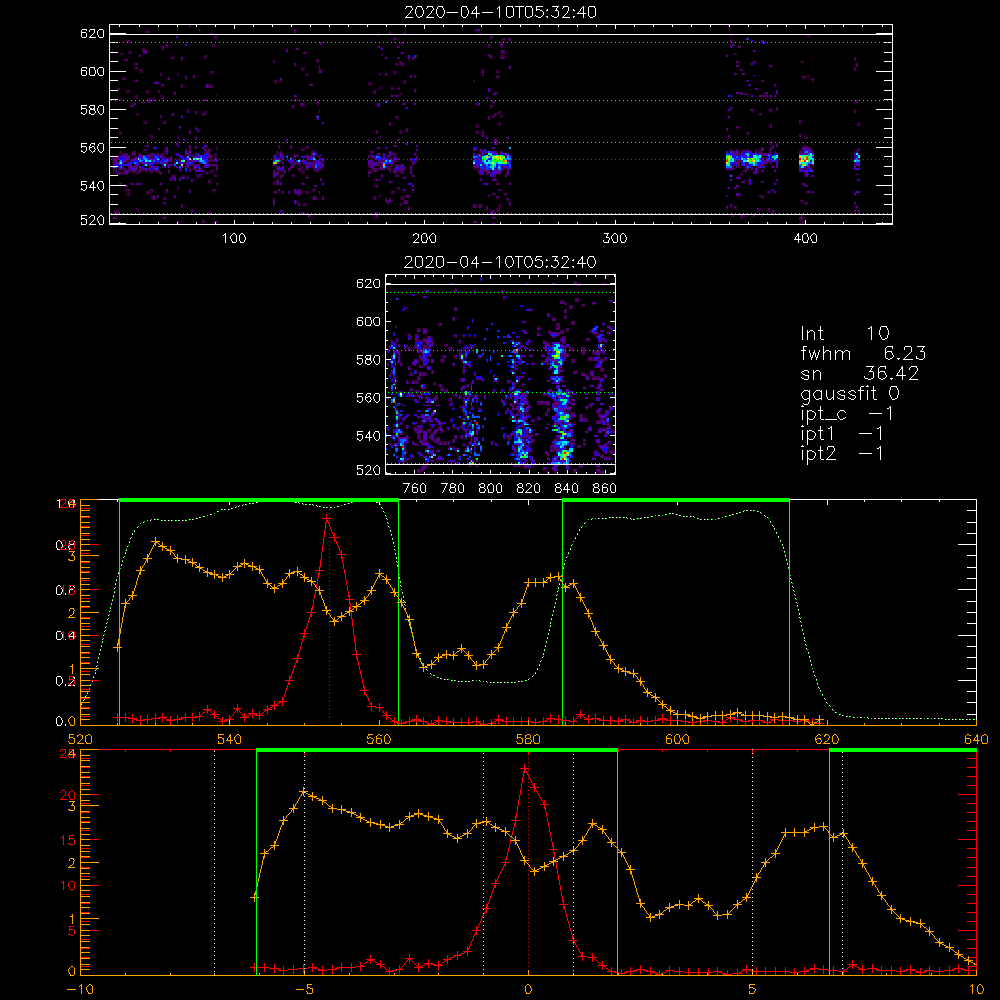Click x-axis label 400 of top spectrogram

tap(805, 239)
